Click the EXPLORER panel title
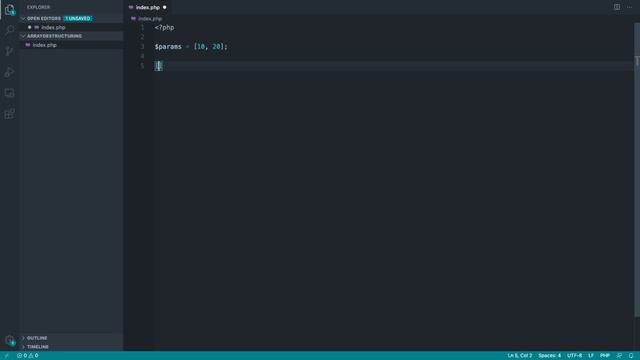 point(38,7)
